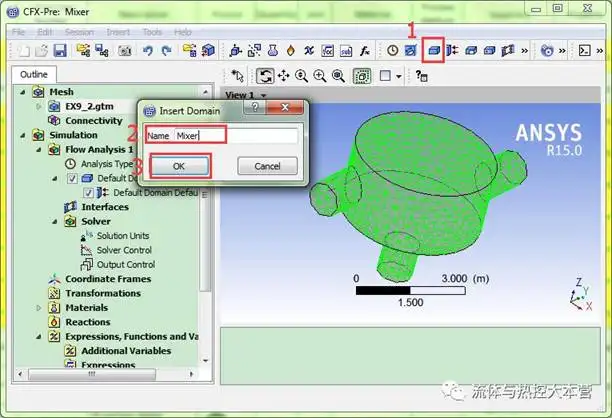Select Solver Control tree item
The width and height of the screenshot is (612, 418).
coord(124,250)
